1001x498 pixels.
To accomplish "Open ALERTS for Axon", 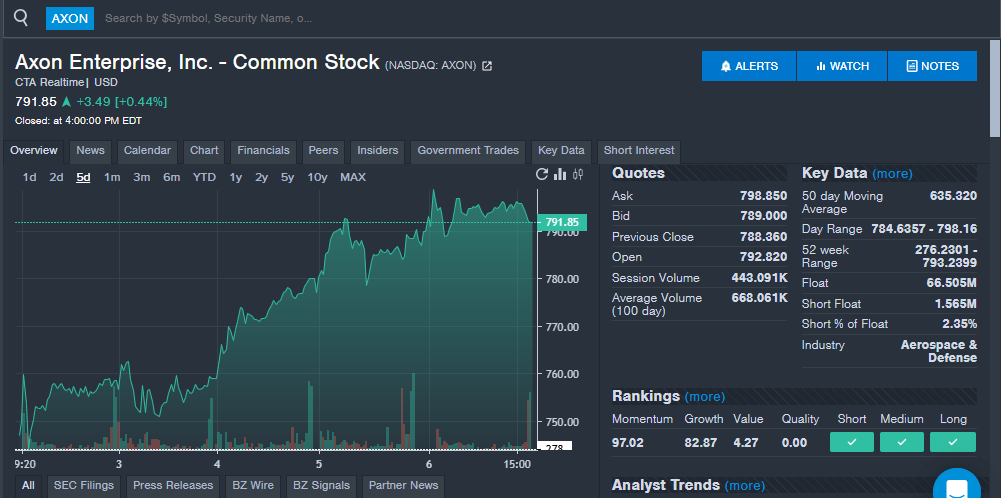I will [x=749, y=66].
